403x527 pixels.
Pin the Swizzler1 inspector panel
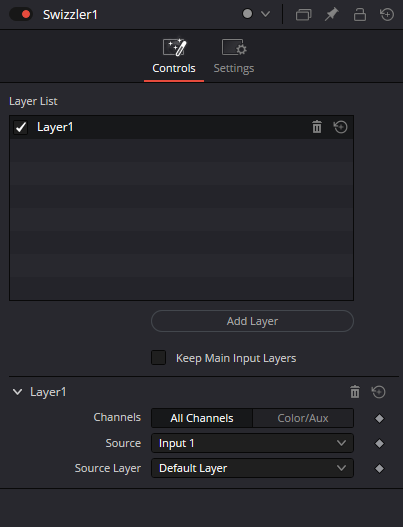point(331,14)
